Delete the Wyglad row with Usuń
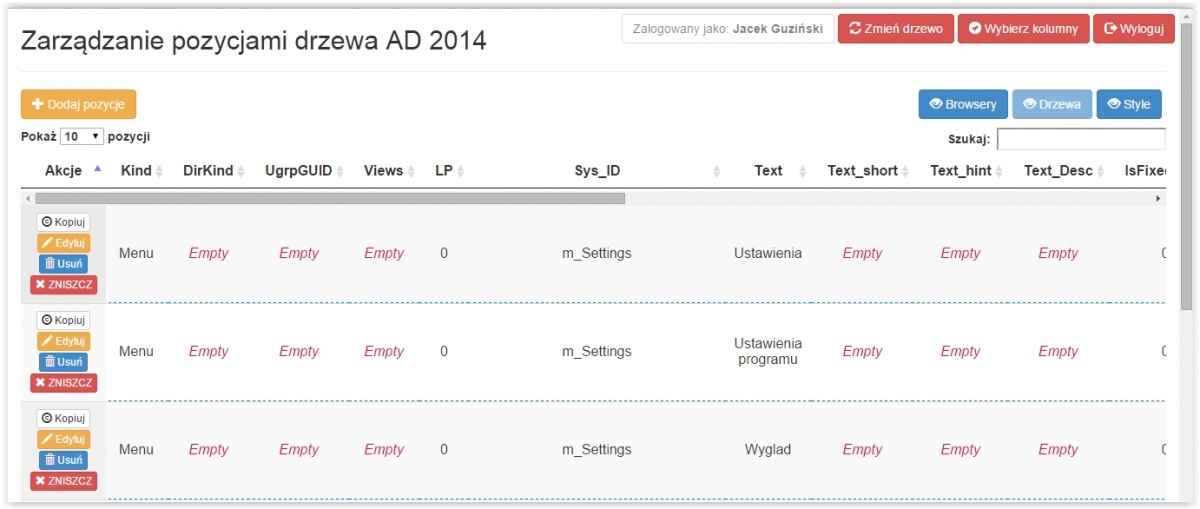The width and height of the screenshot is (1200, 509). click(x=63, y=460)
